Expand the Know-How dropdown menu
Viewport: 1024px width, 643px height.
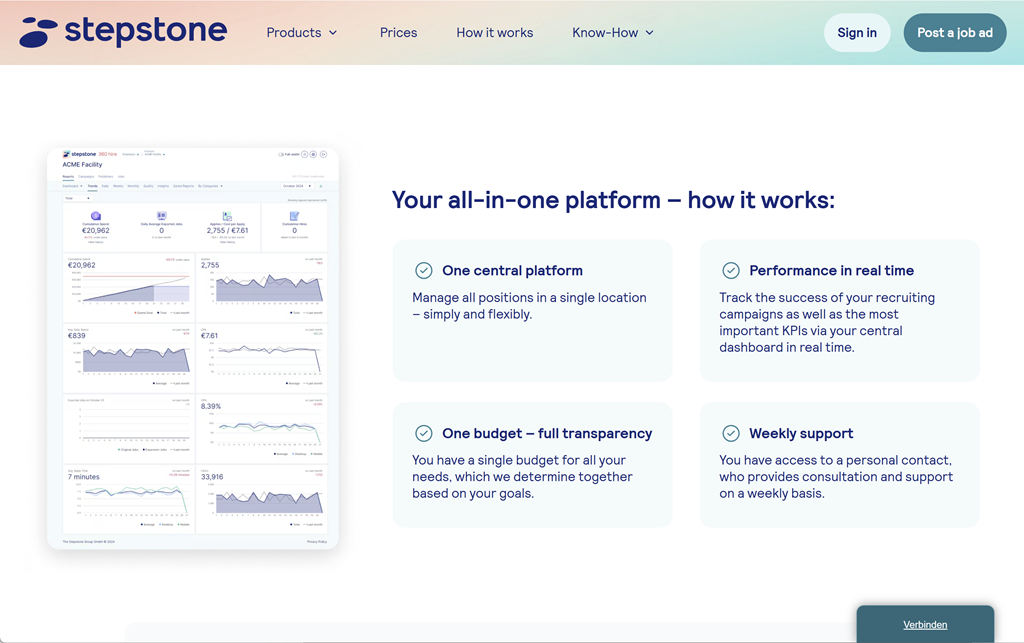tap(612, 33)
